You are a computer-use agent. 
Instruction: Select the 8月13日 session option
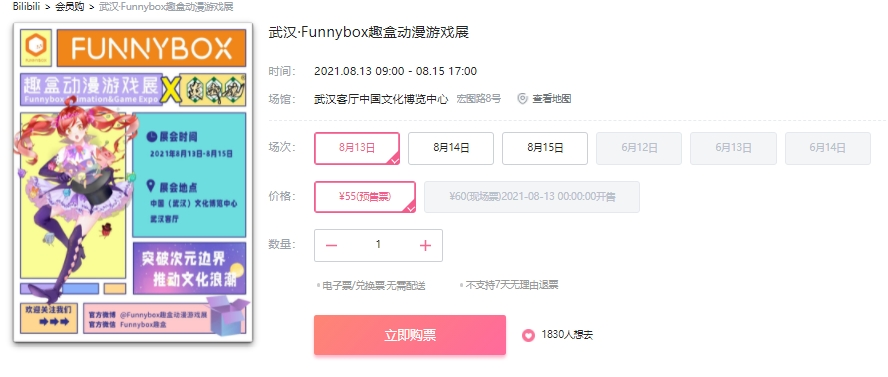click(x=357, y=148)
